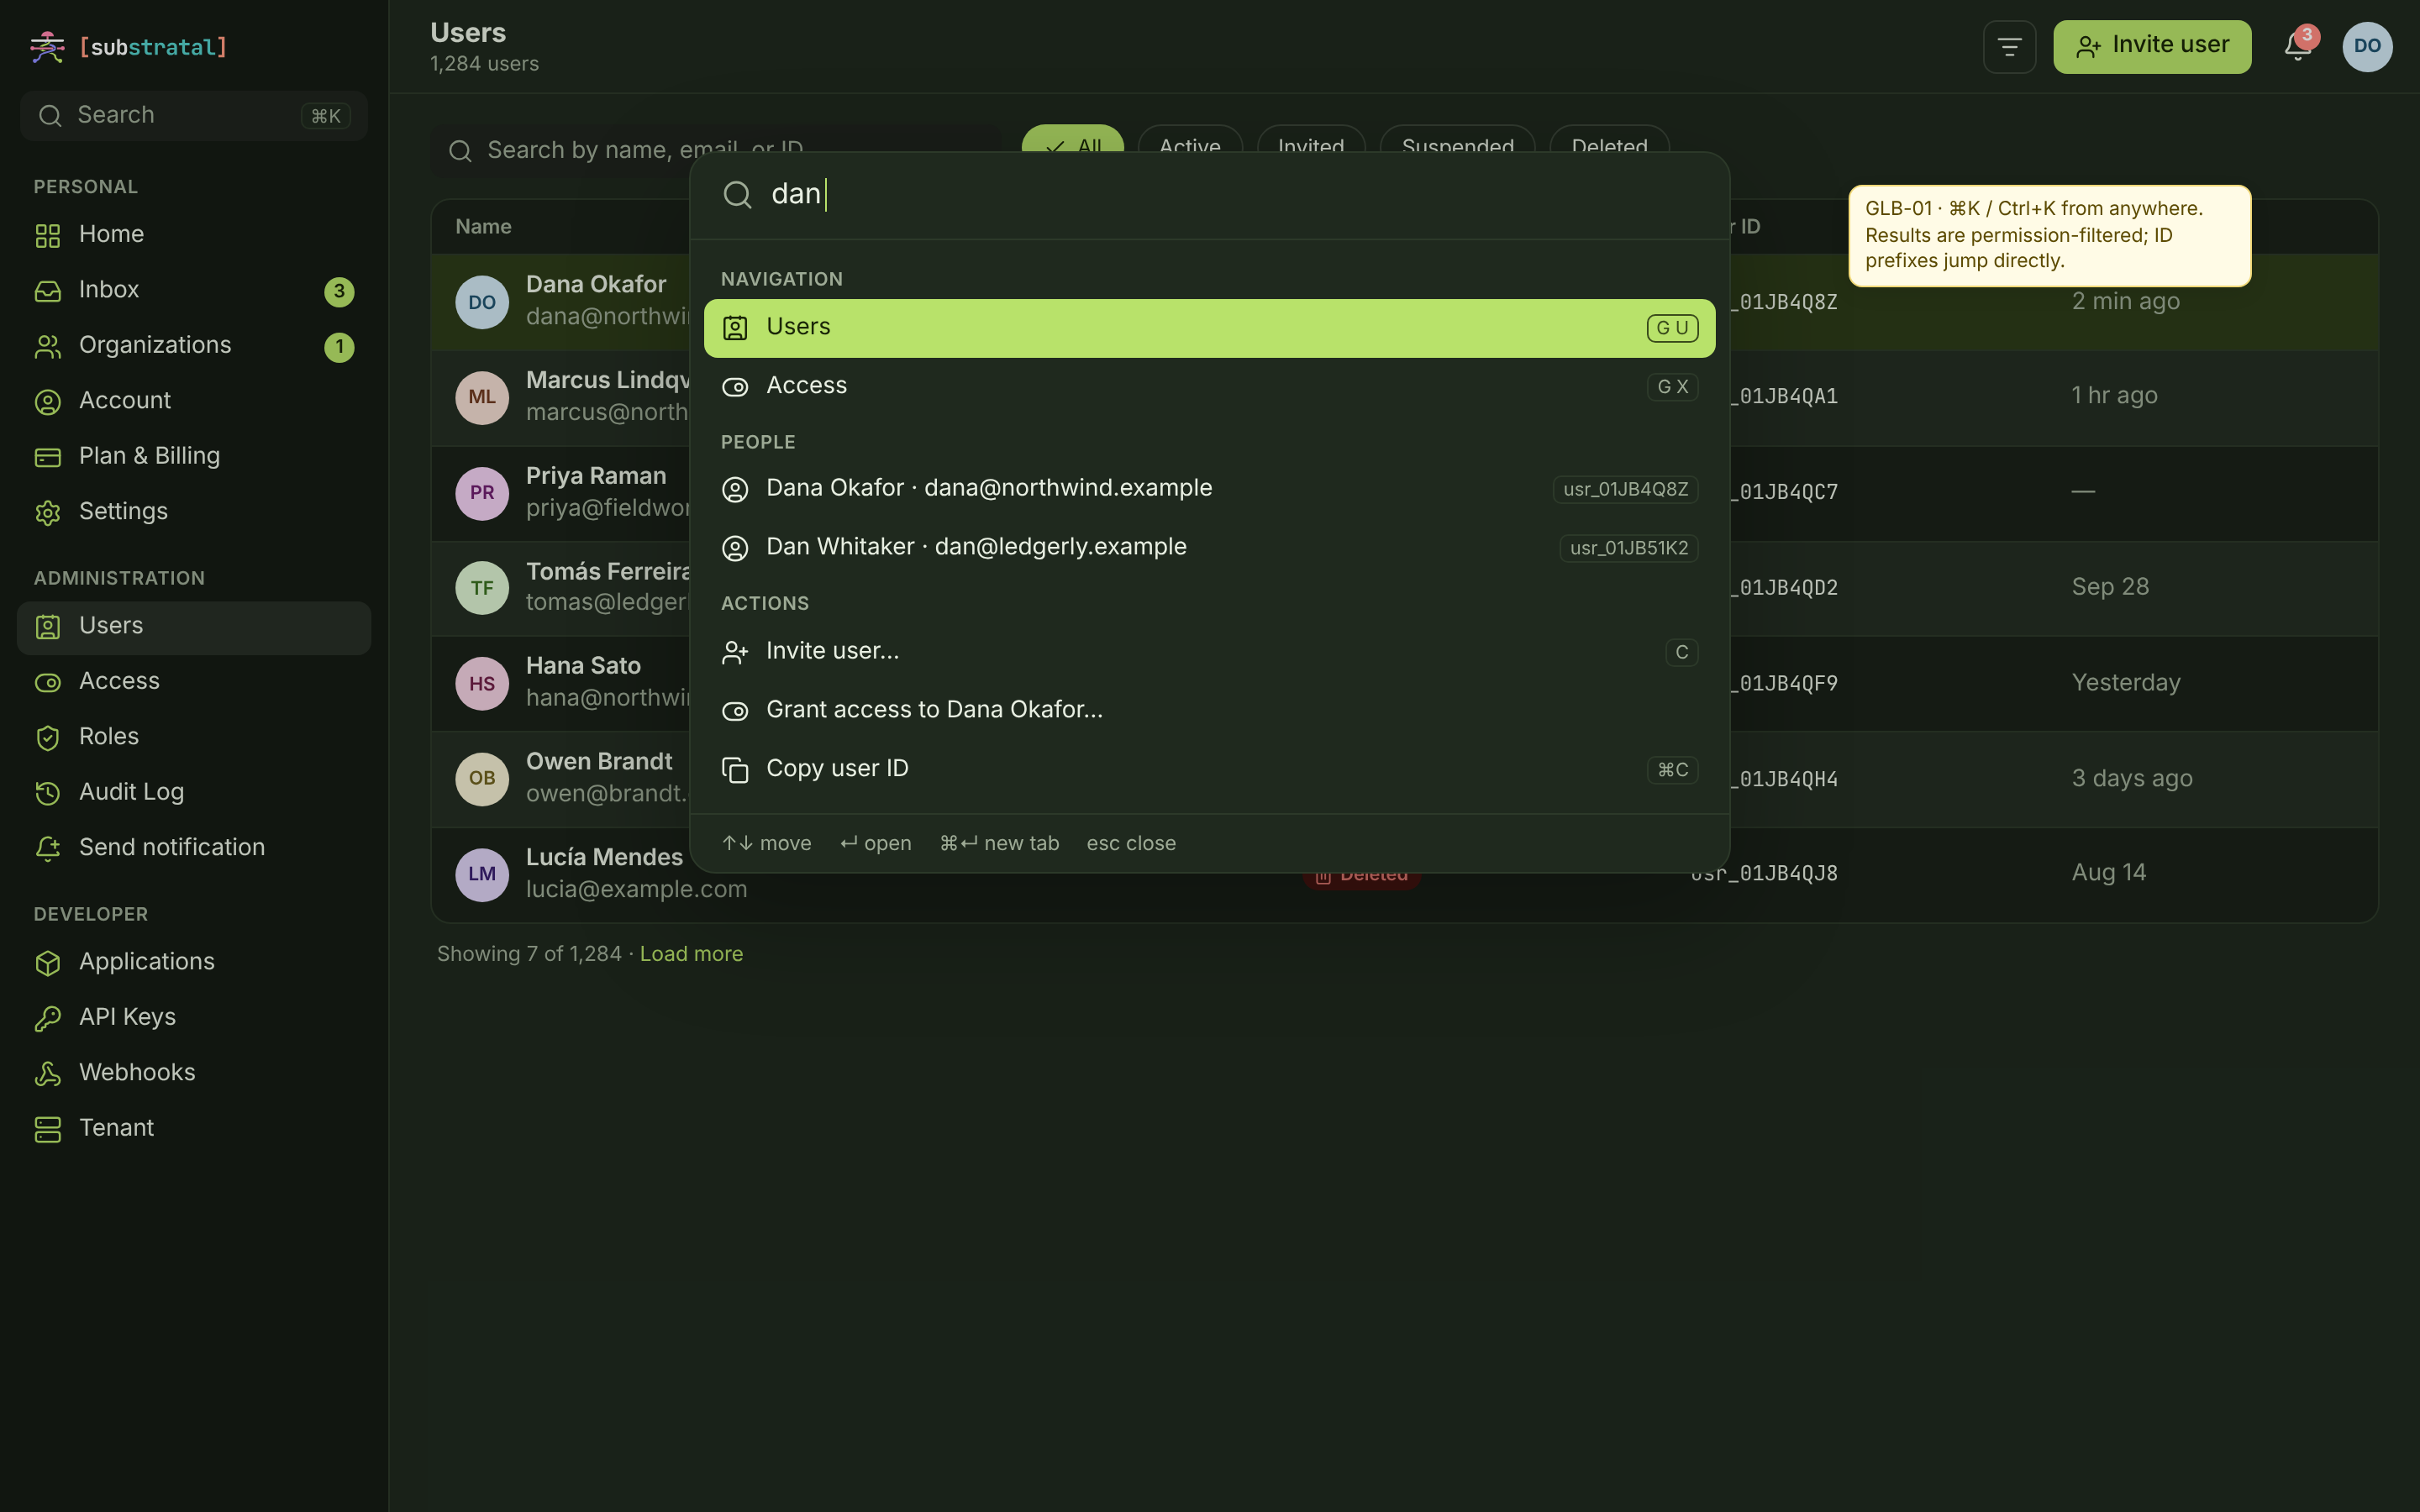Click the Invite user button in header
Screen dimensions: 2420x1512
click(x=2152, y=46)
